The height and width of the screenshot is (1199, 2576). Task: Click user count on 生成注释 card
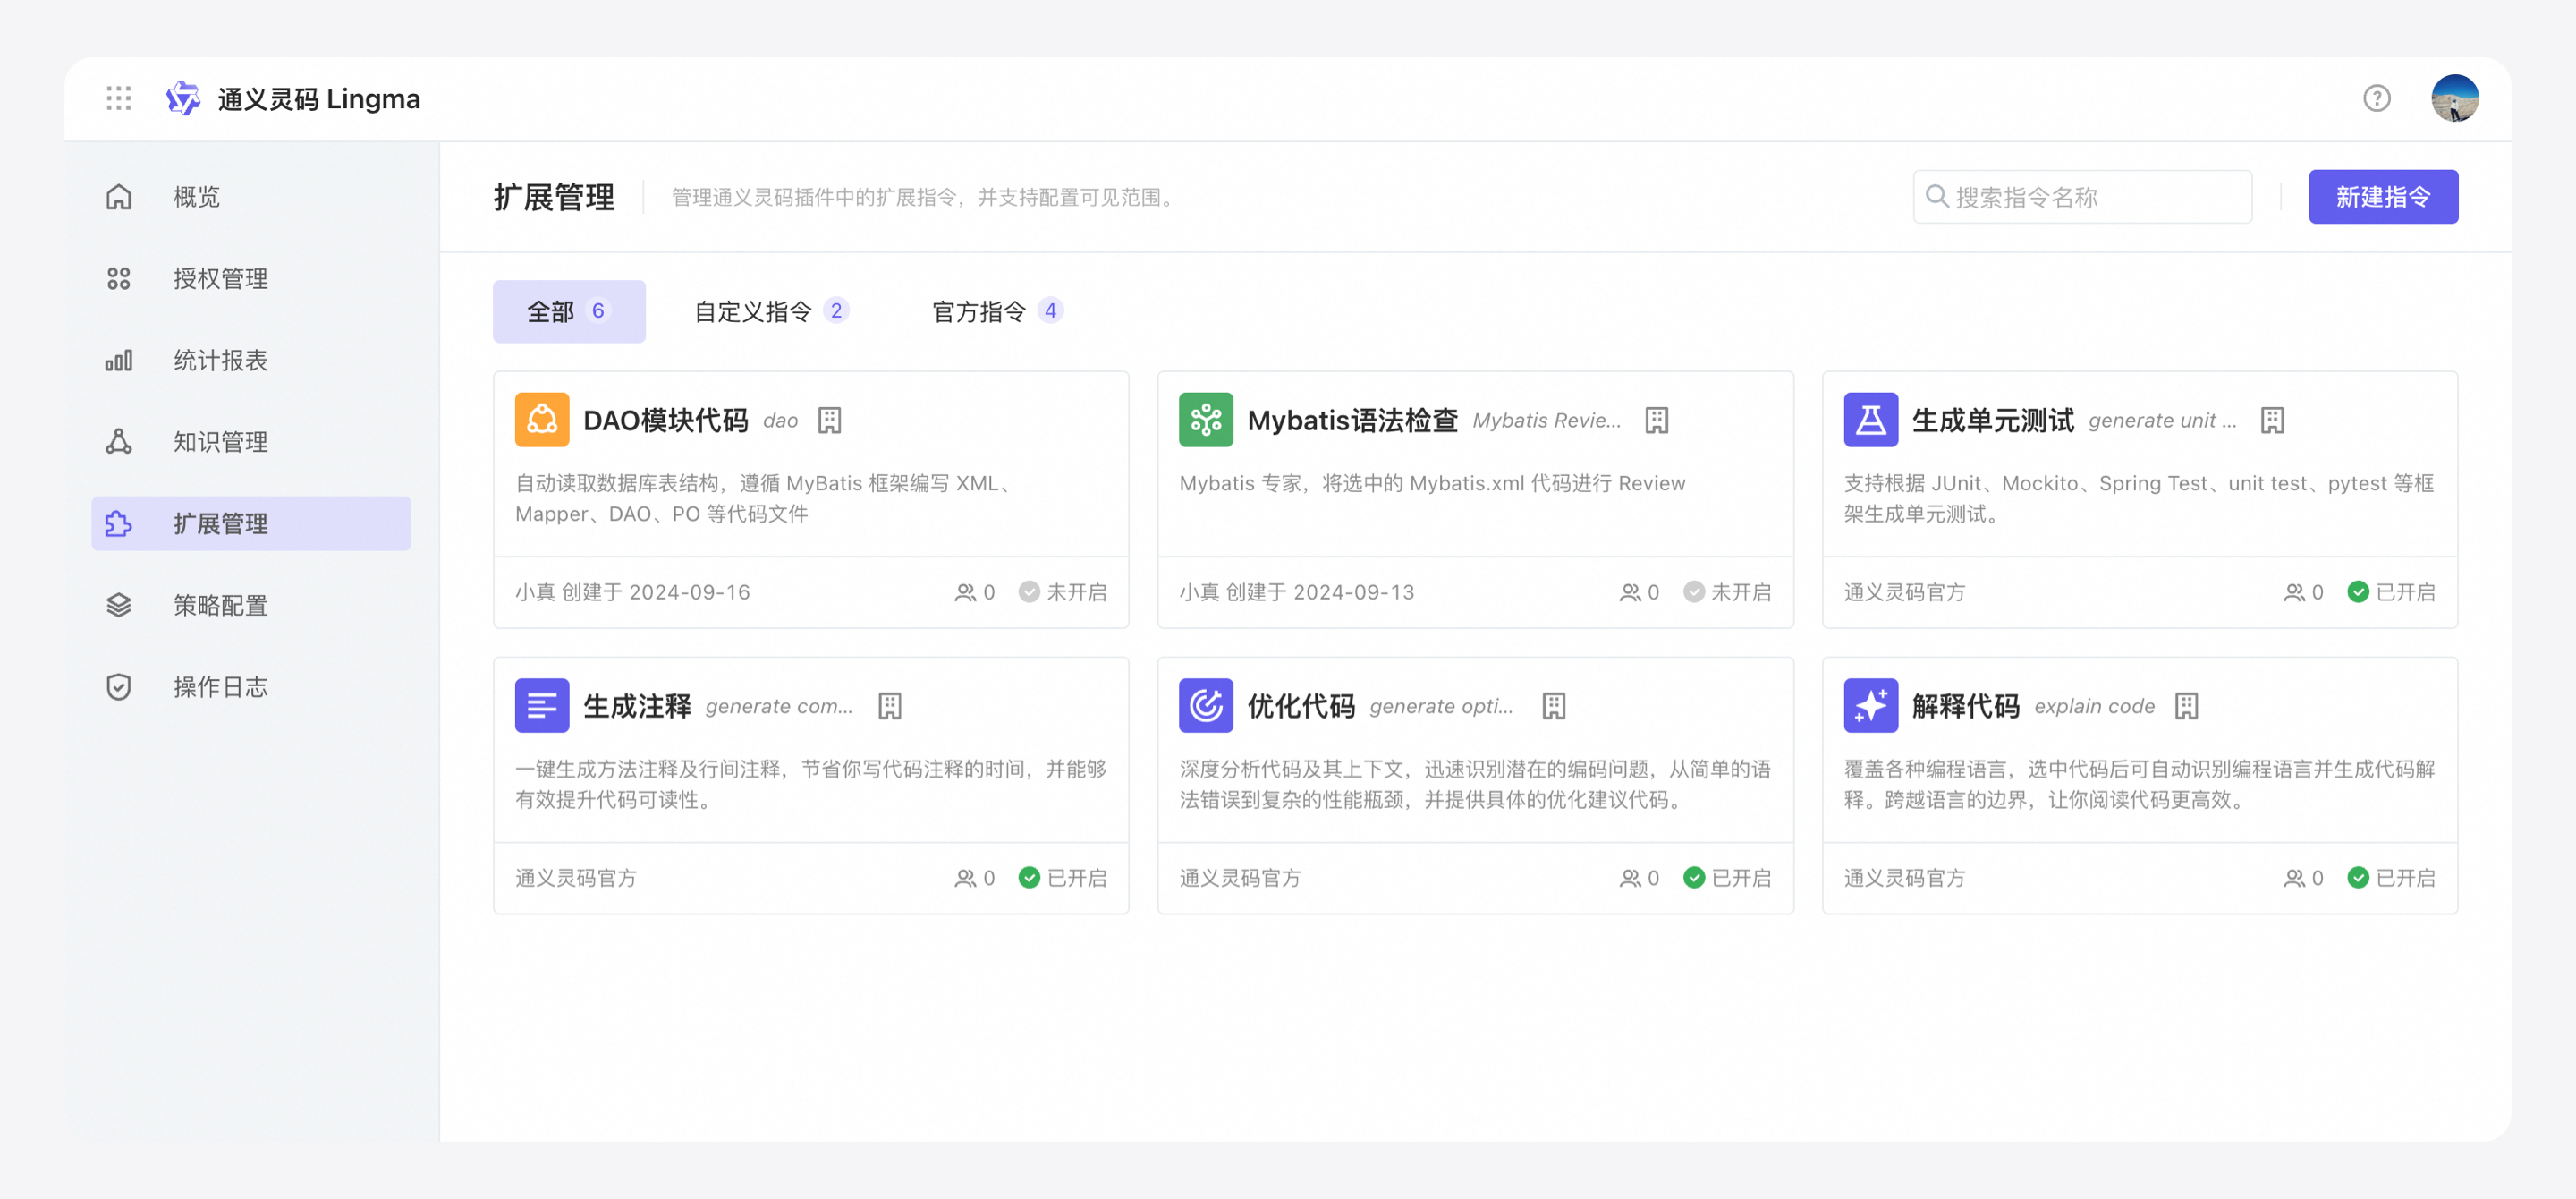click(x=974, y=877)
